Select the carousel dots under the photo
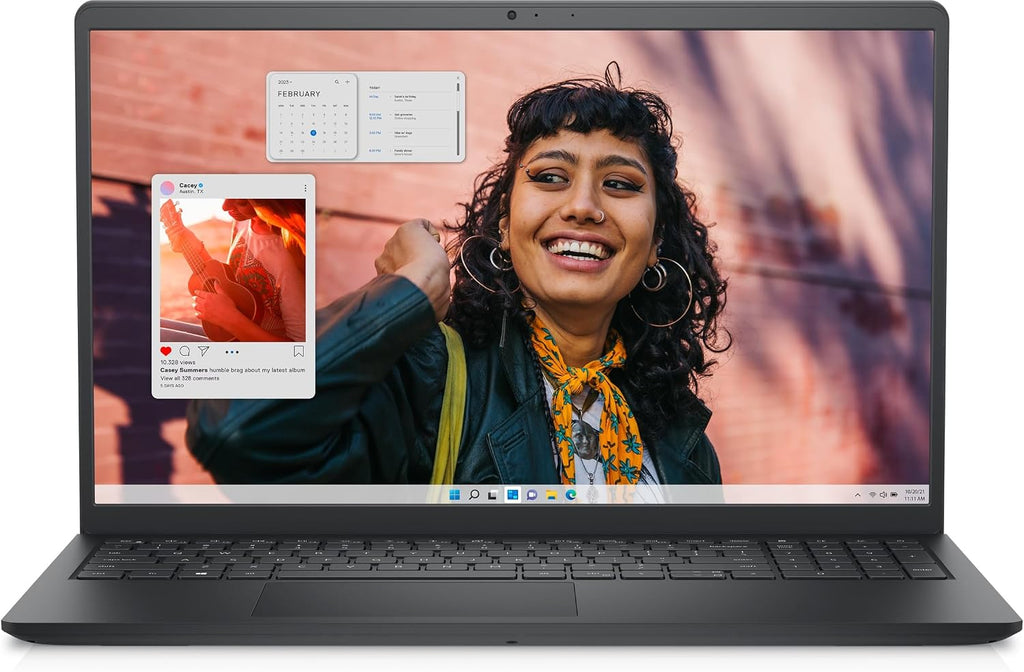 coord(232,352)
